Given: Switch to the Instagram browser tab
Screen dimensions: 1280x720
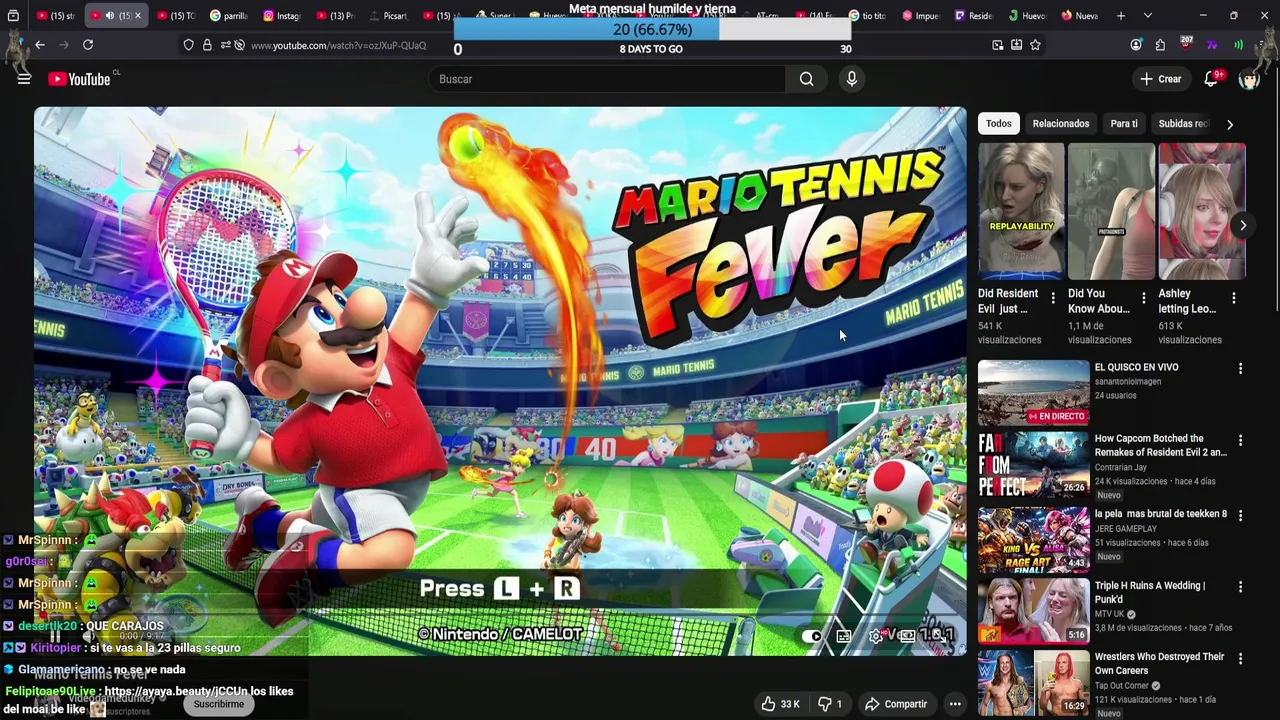Looking at the screenshot, I should tap(282, 16).
